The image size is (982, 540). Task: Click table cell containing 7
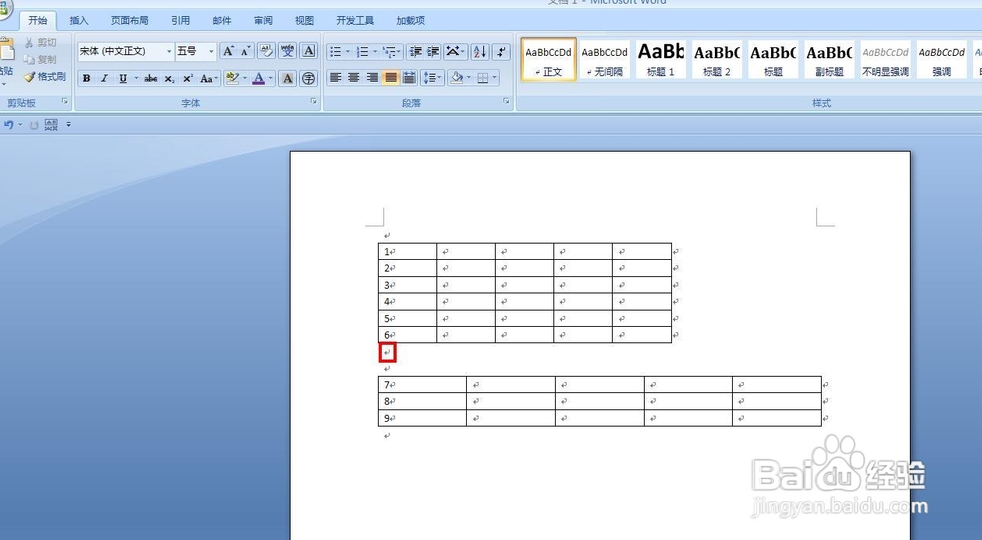(x=422, y=385)
